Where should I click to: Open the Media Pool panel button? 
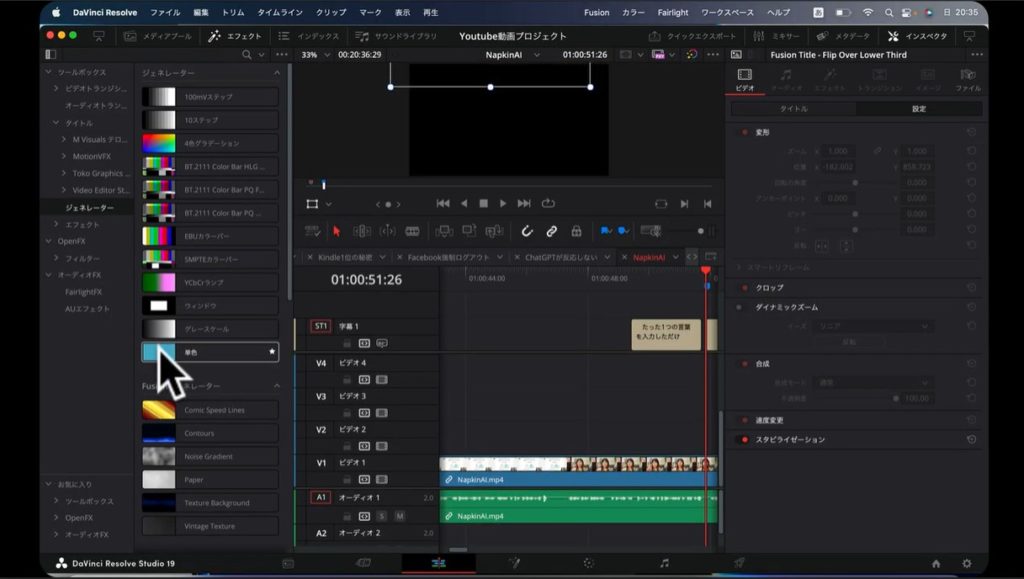coord(158,36)
